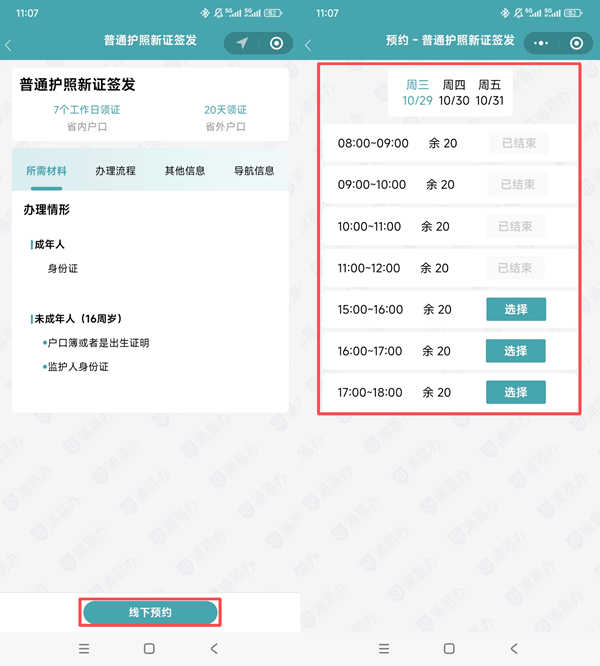Screen dimensions: 600x666
Task: Switch to the 办理流程 tab
Action: click(x=115, y=171)
